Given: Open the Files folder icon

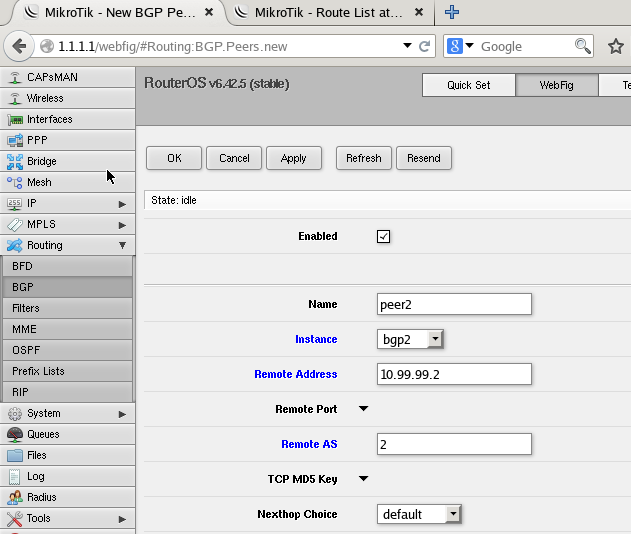Looking at the screenshot, I should [x=15, y=456].
